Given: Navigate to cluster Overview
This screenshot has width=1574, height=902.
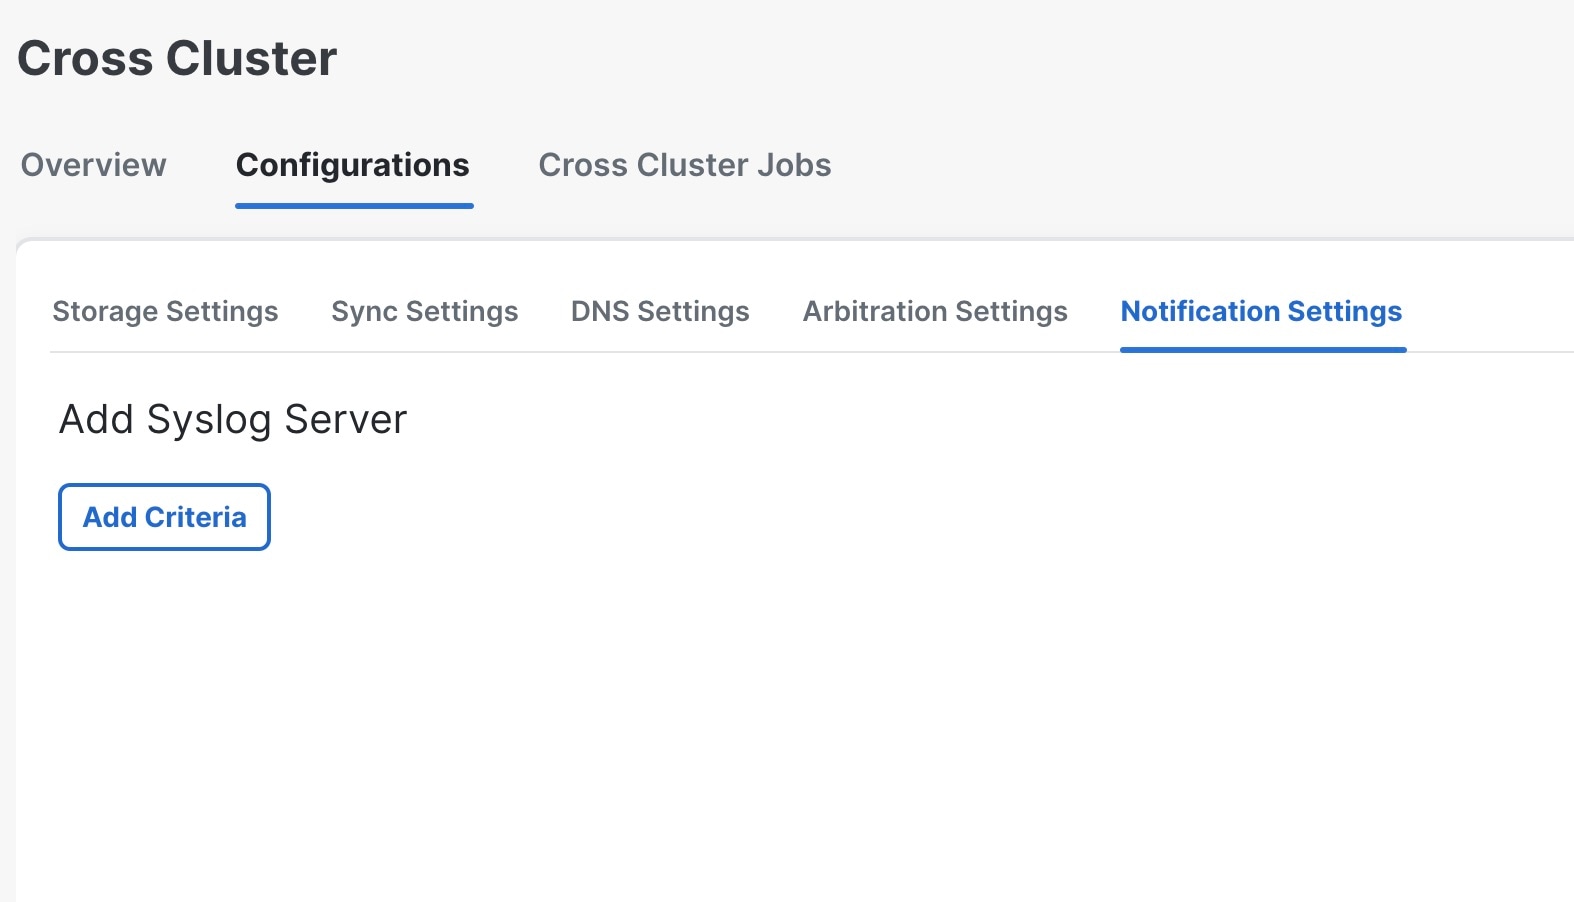Looking at the screenshot, I should 93,165.
